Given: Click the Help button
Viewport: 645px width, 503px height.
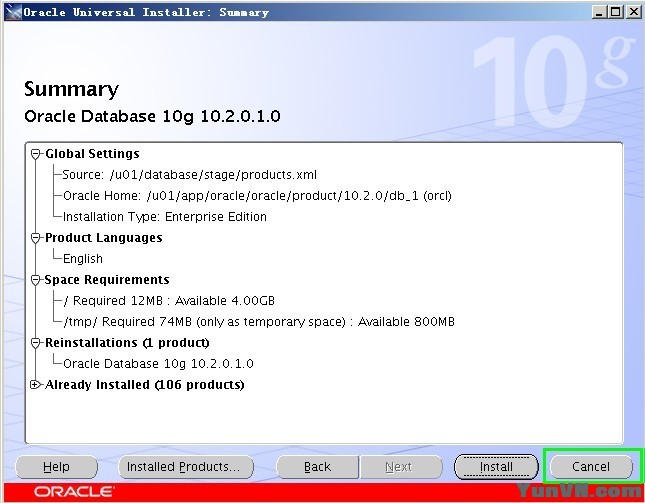Looking at the screenshot, I should (56, 467).
